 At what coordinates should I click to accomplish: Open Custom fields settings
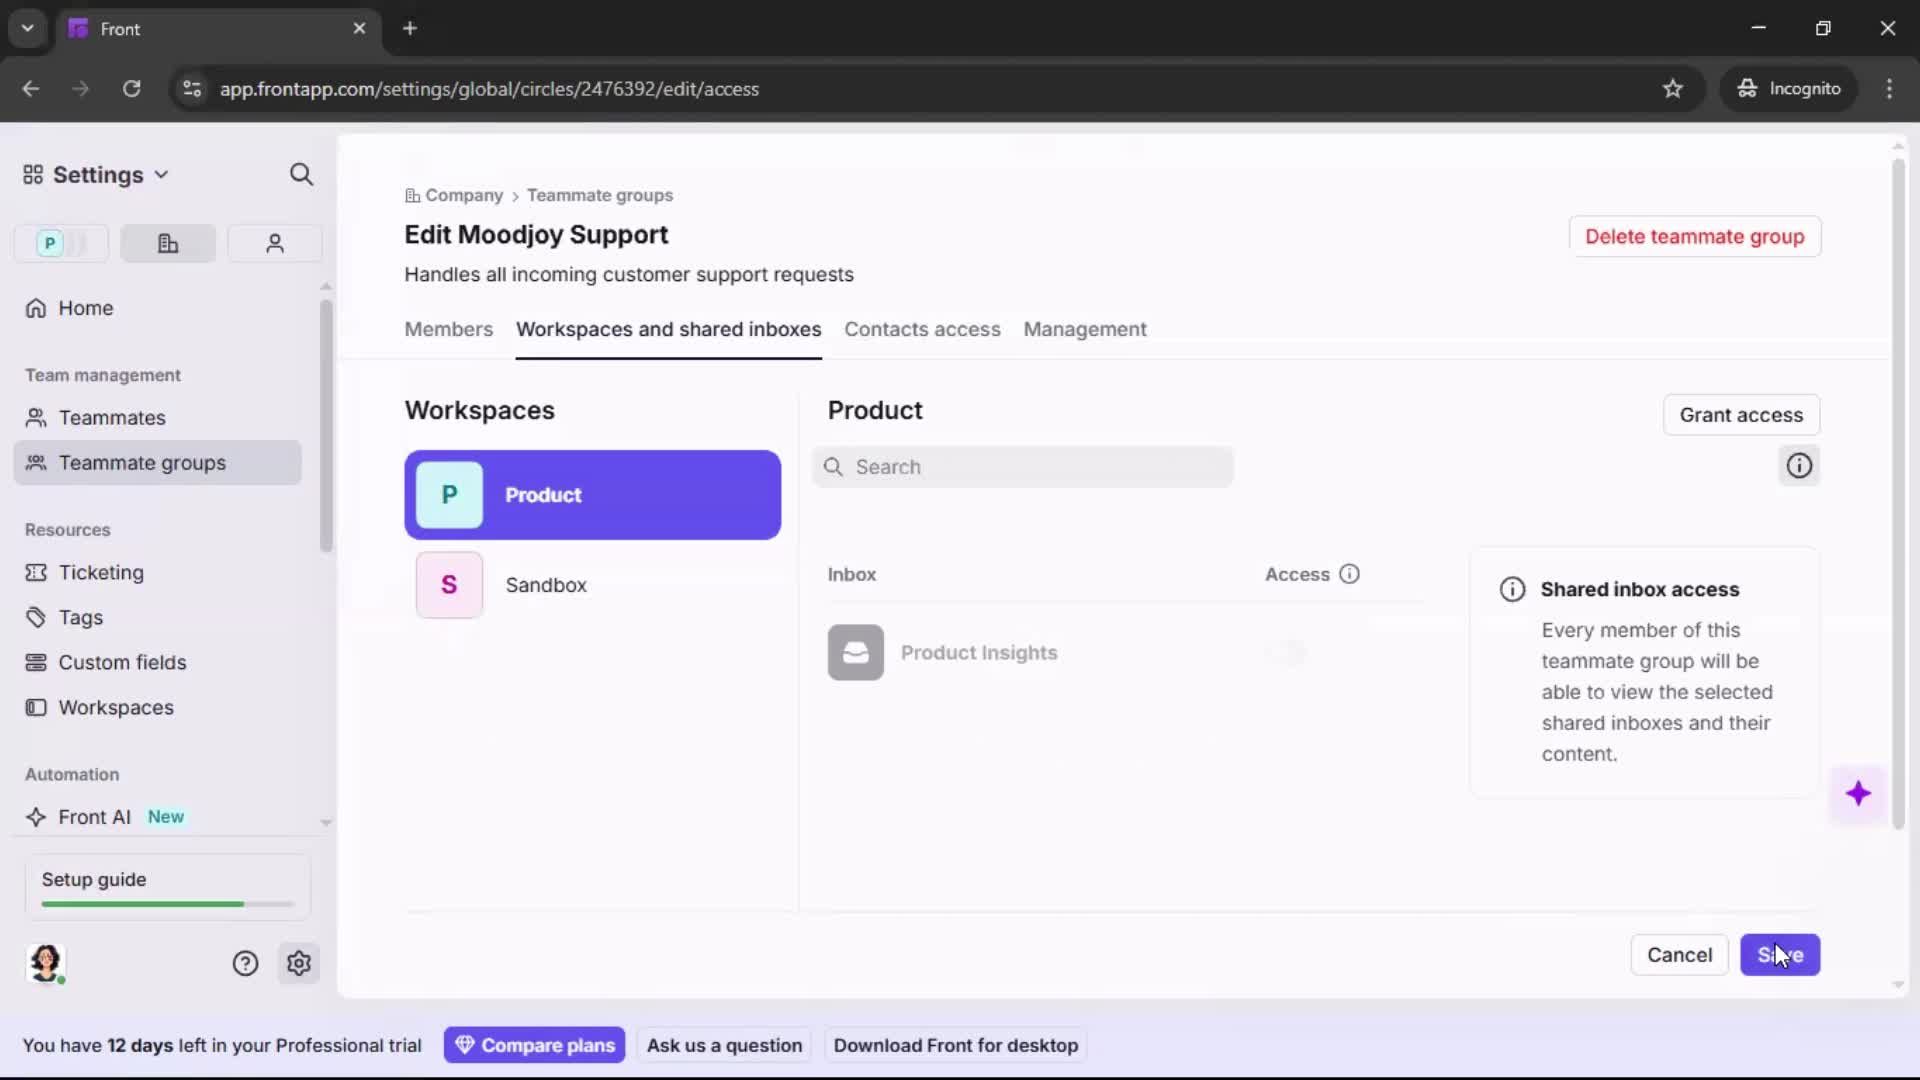122,662
